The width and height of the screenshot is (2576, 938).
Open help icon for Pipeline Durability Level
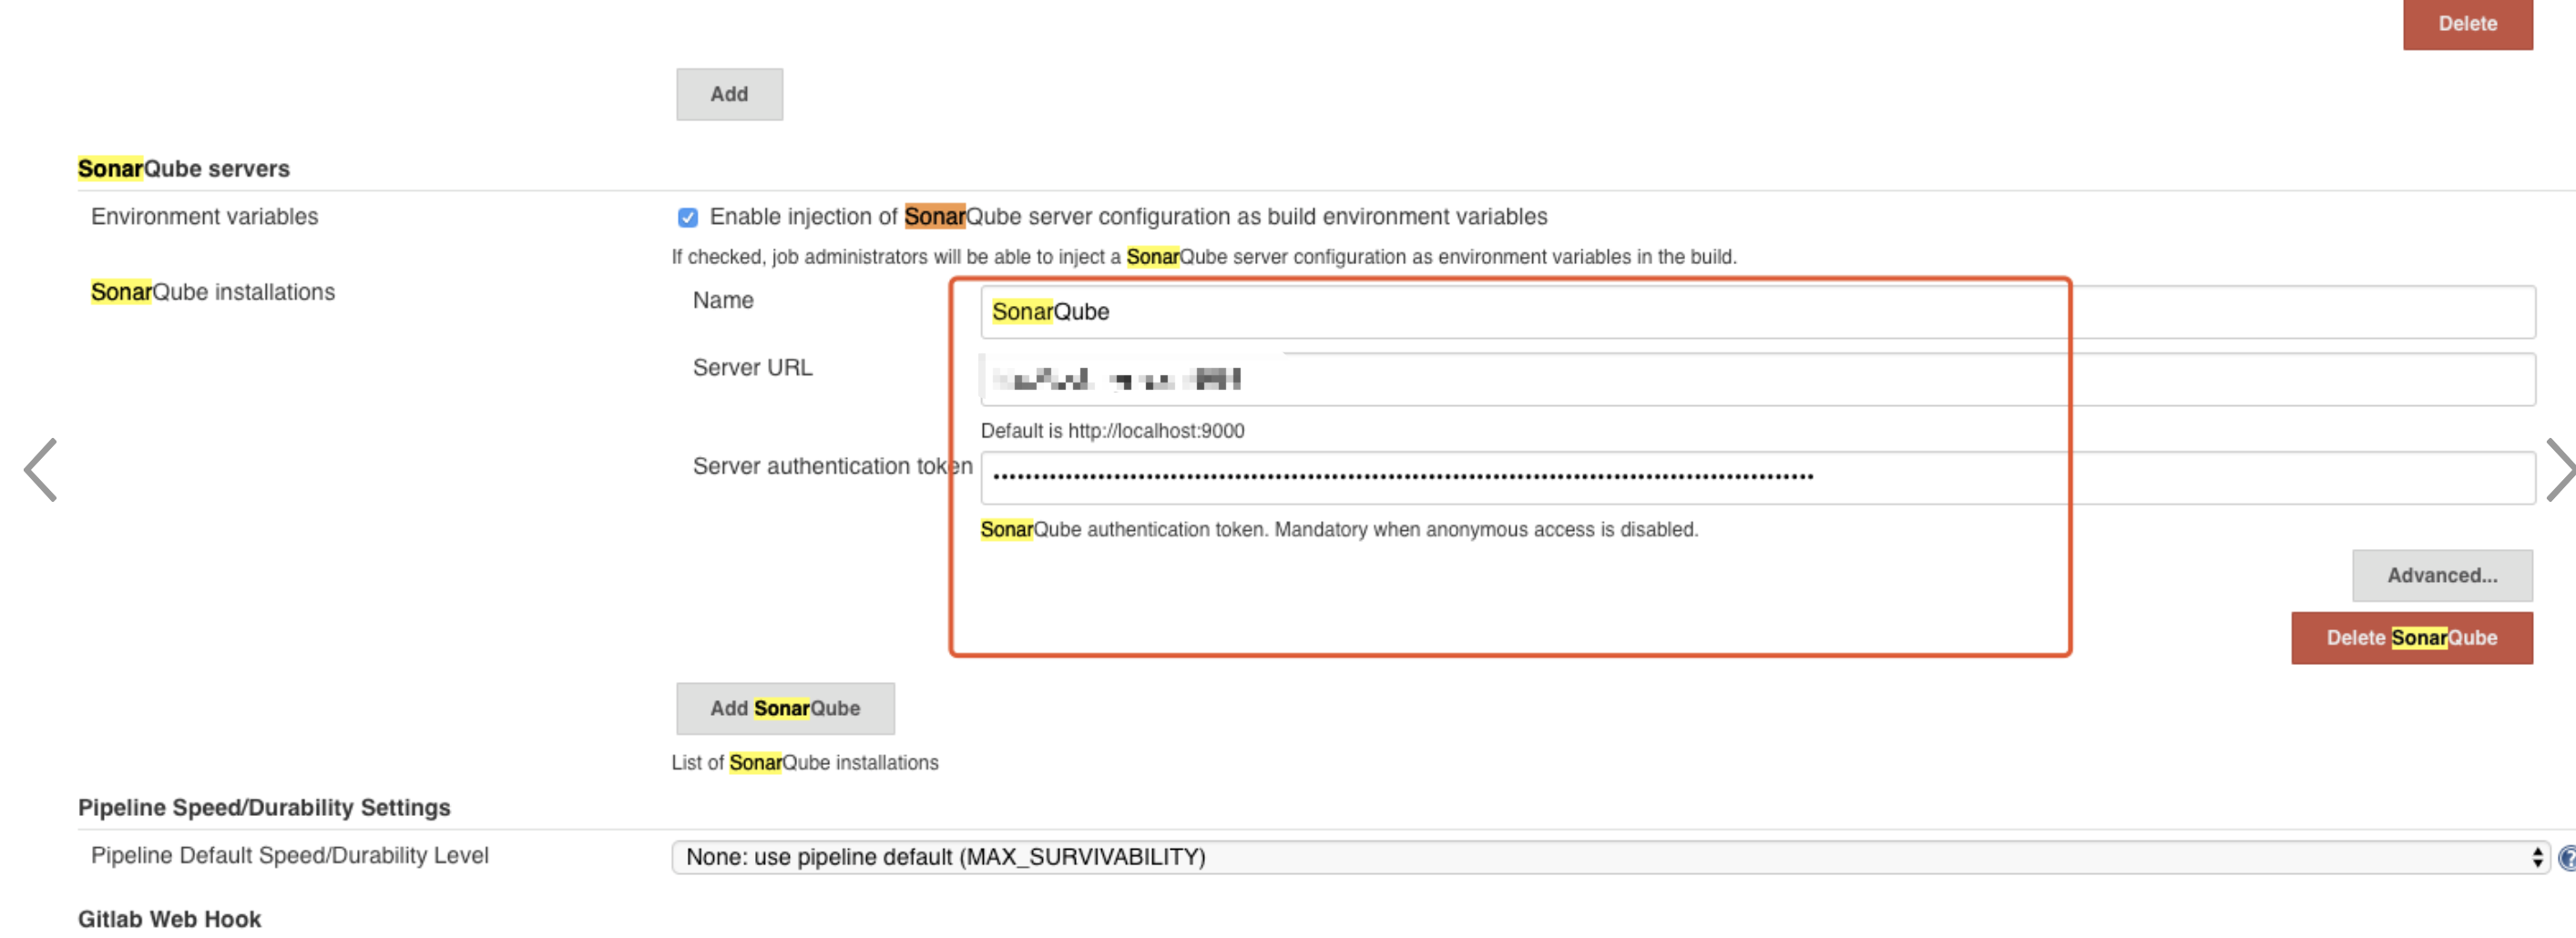click(2567, 857)
